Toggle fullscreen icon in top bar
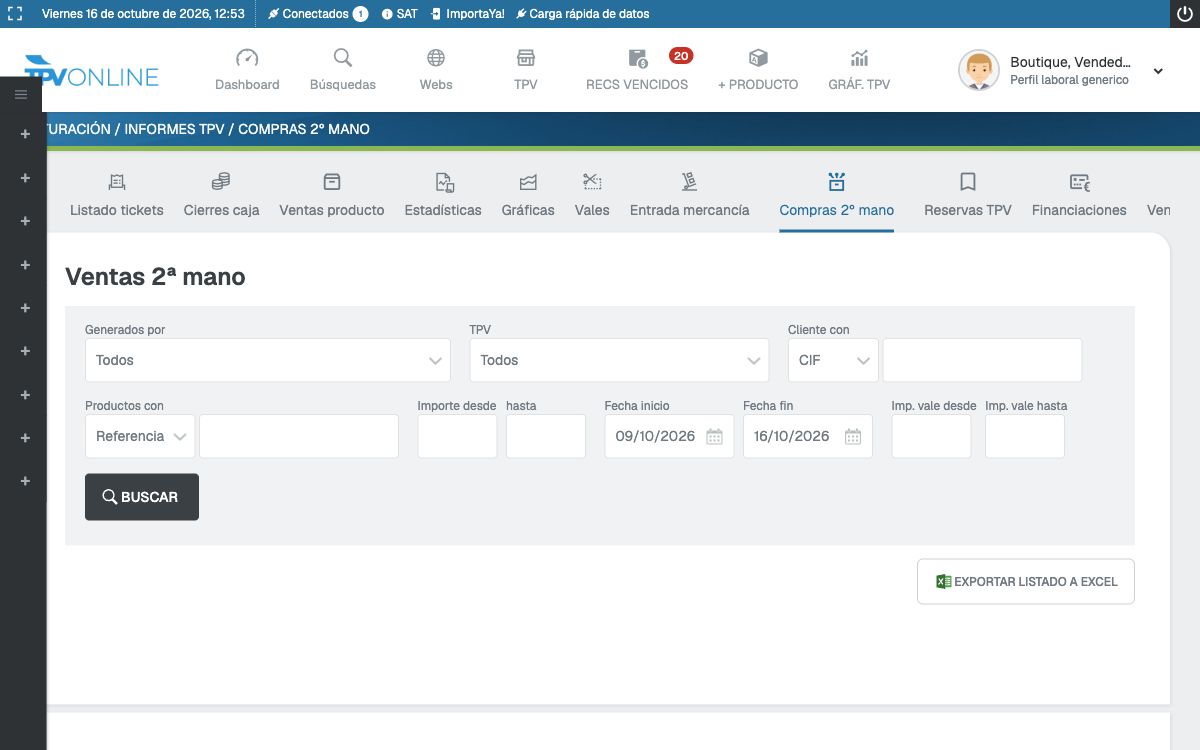Screen dimensions: 1200x750 coord(15,14)
